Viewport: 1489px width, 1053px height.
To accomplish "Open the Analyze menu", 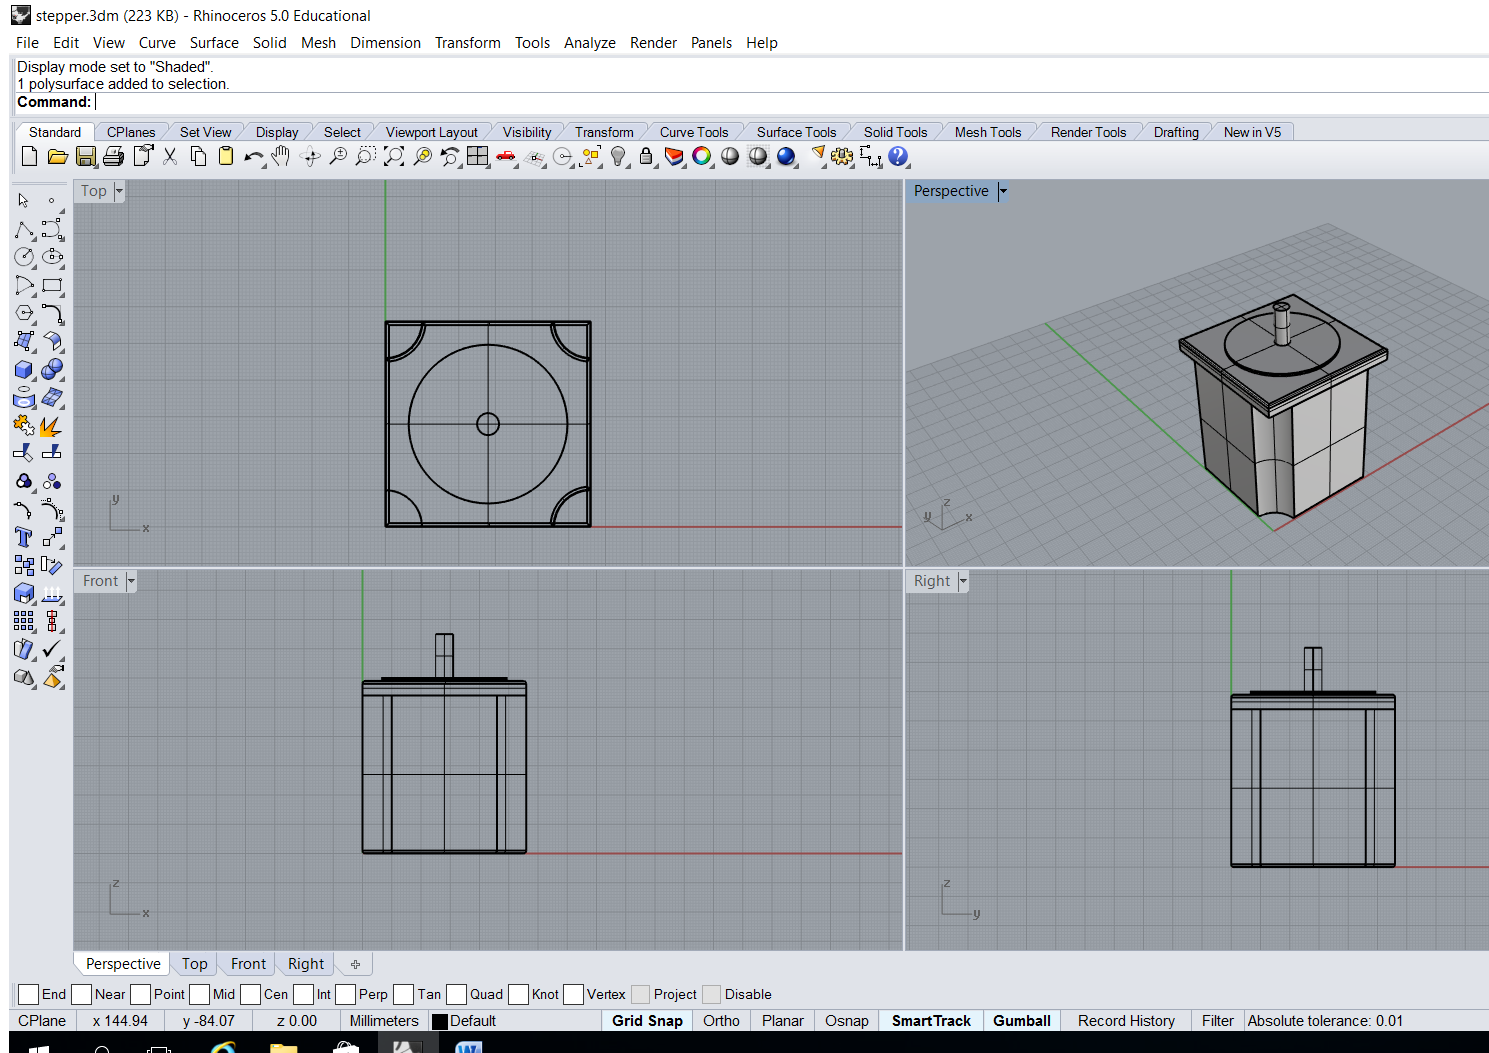I will [589, 43].
